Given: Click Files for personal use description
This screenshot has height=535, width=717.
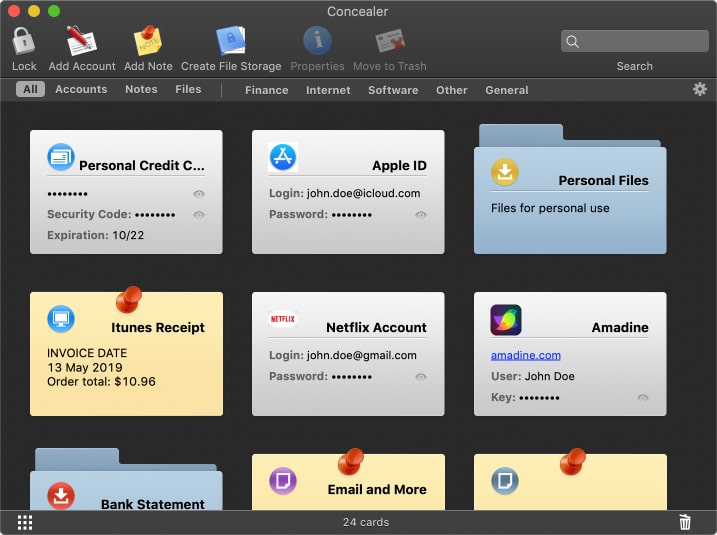Looking at the screenshot, I should (550, 208).
